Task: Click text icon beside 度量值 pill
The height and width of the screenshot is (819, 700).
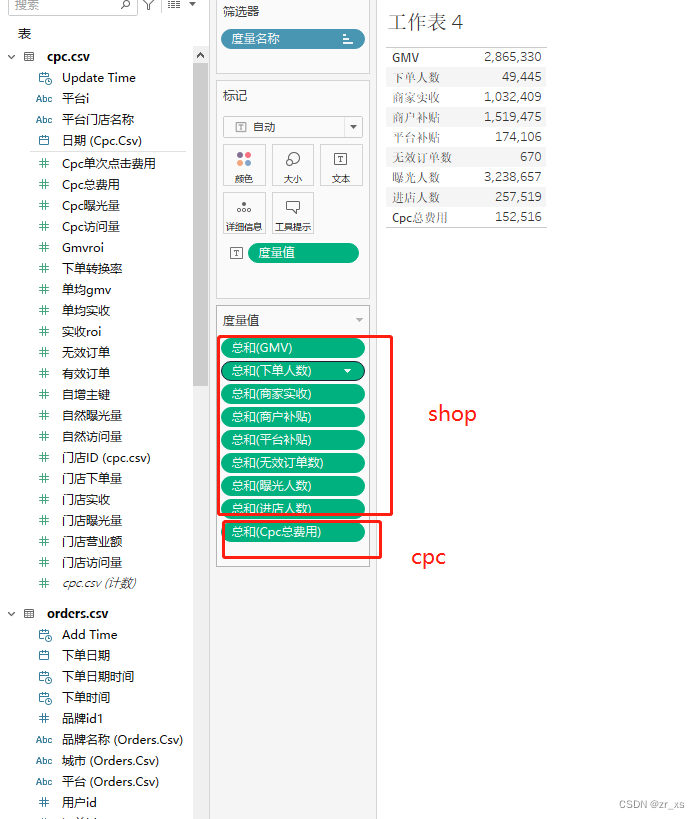Action: 236,253
